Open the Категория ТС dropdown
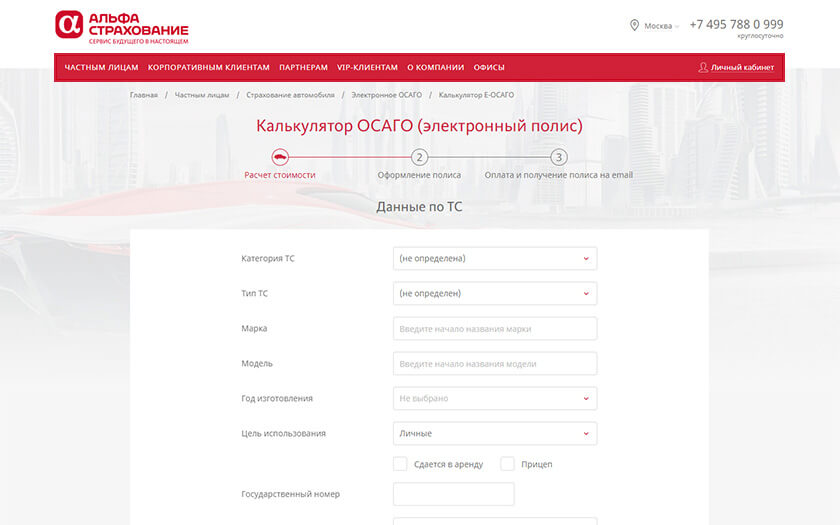The image size is (840, 525). 495,258
